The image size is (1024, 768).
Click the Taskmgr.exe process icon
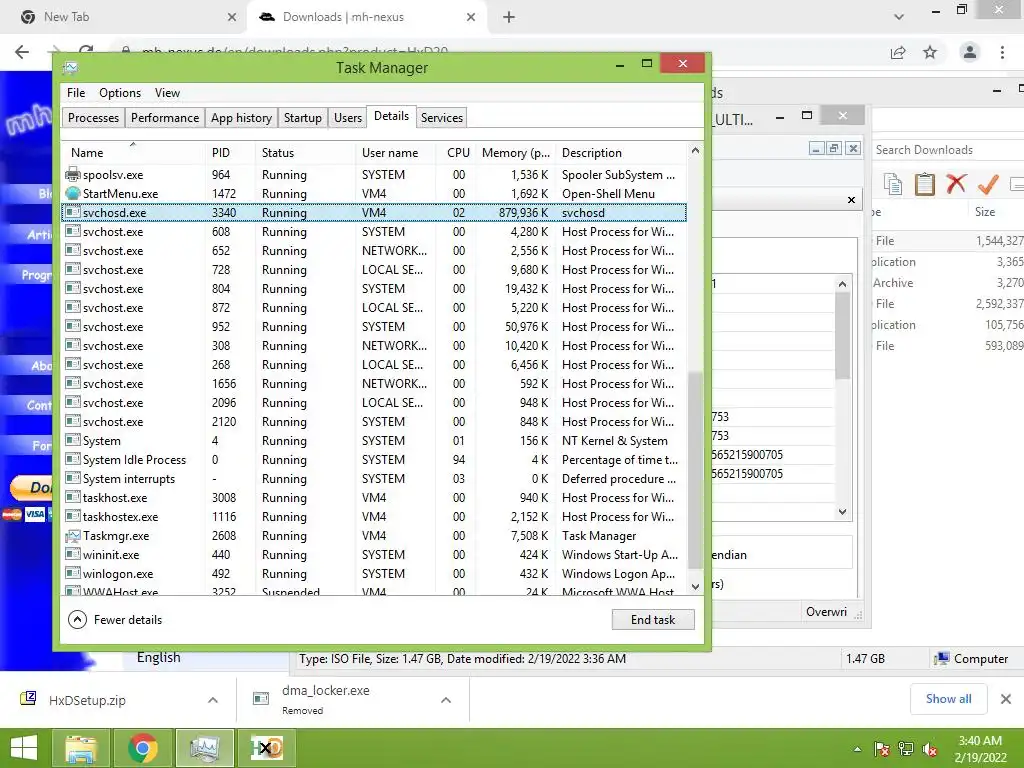click(72, 536)
